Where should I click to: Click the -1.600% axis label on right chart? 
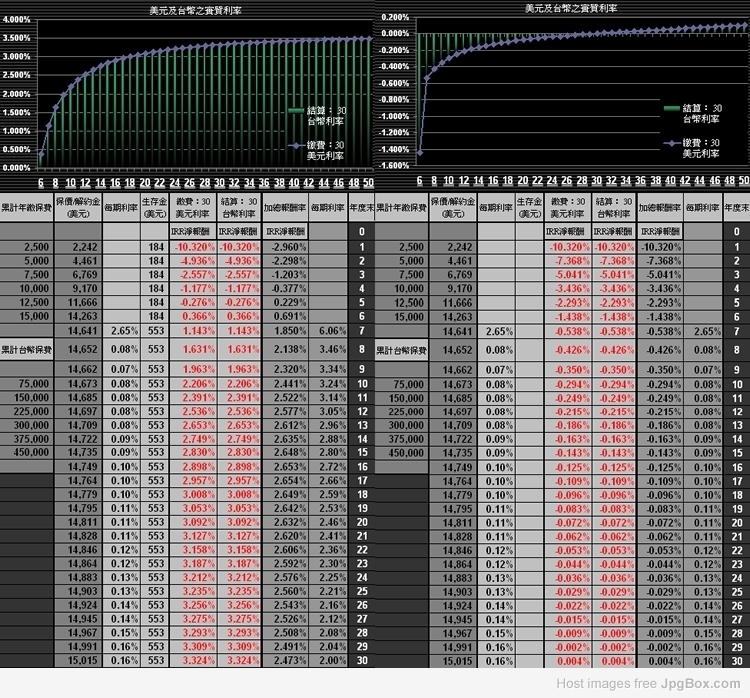(394, 166)
